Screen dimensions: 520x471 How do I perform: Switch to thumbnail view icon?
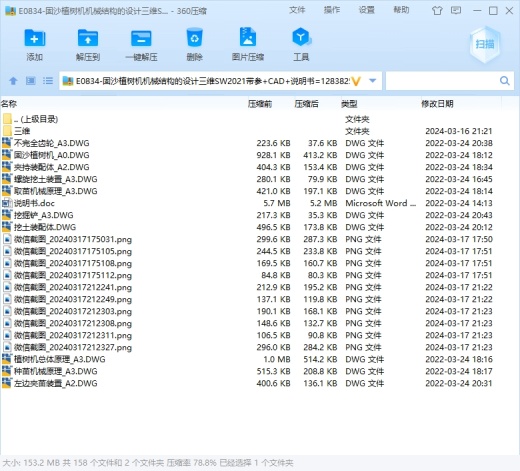coord(31,81)
